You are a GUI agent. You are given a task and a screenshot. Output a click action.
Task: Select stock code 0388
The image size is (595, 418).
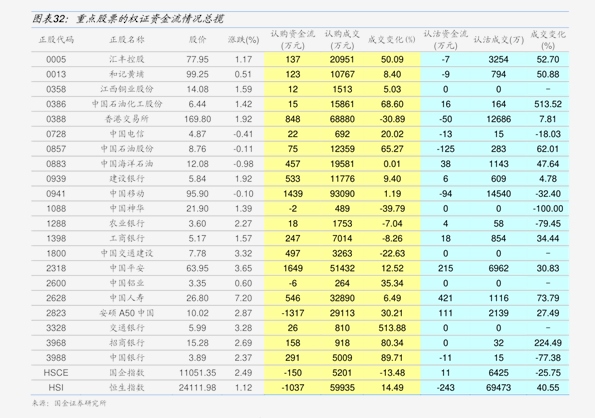coord(56,119)
